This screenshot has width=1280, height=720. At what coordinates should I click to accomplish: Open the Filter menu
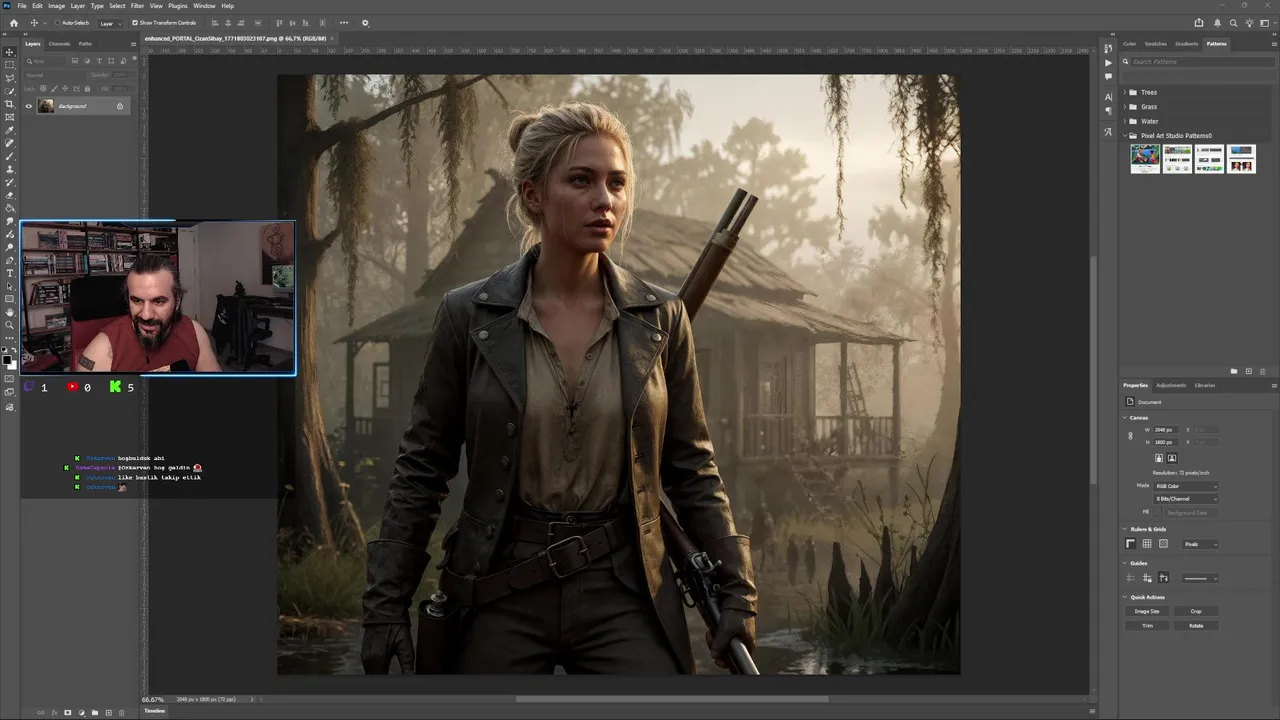(x=137, y=6)
